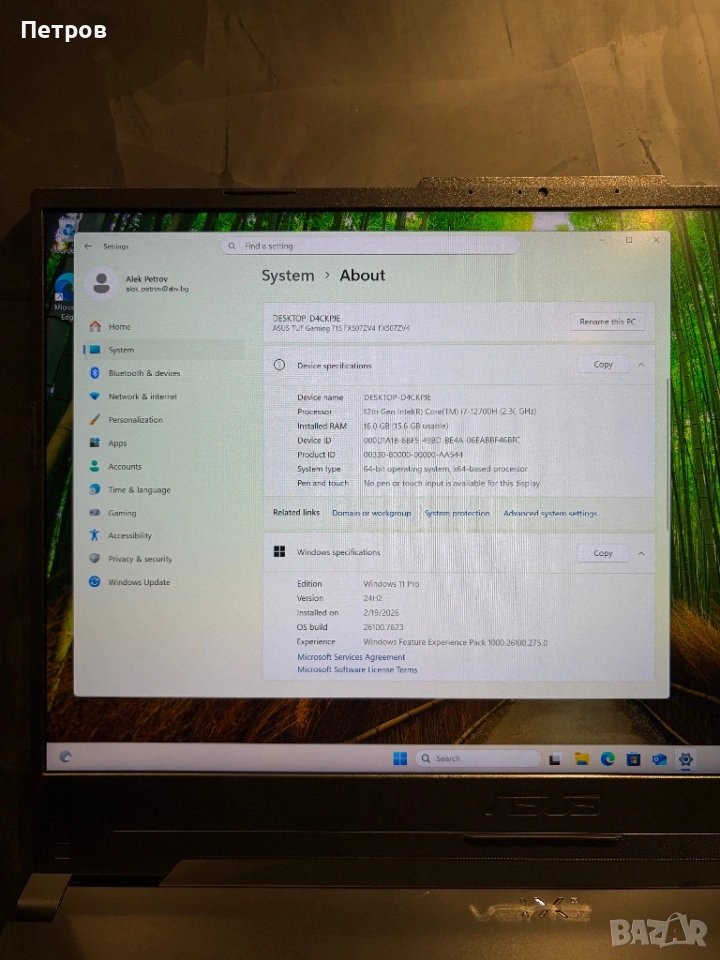The width and height of the screenshot is (720, 960).
Task: Open Windows Update page
Action: pos(139,582)
